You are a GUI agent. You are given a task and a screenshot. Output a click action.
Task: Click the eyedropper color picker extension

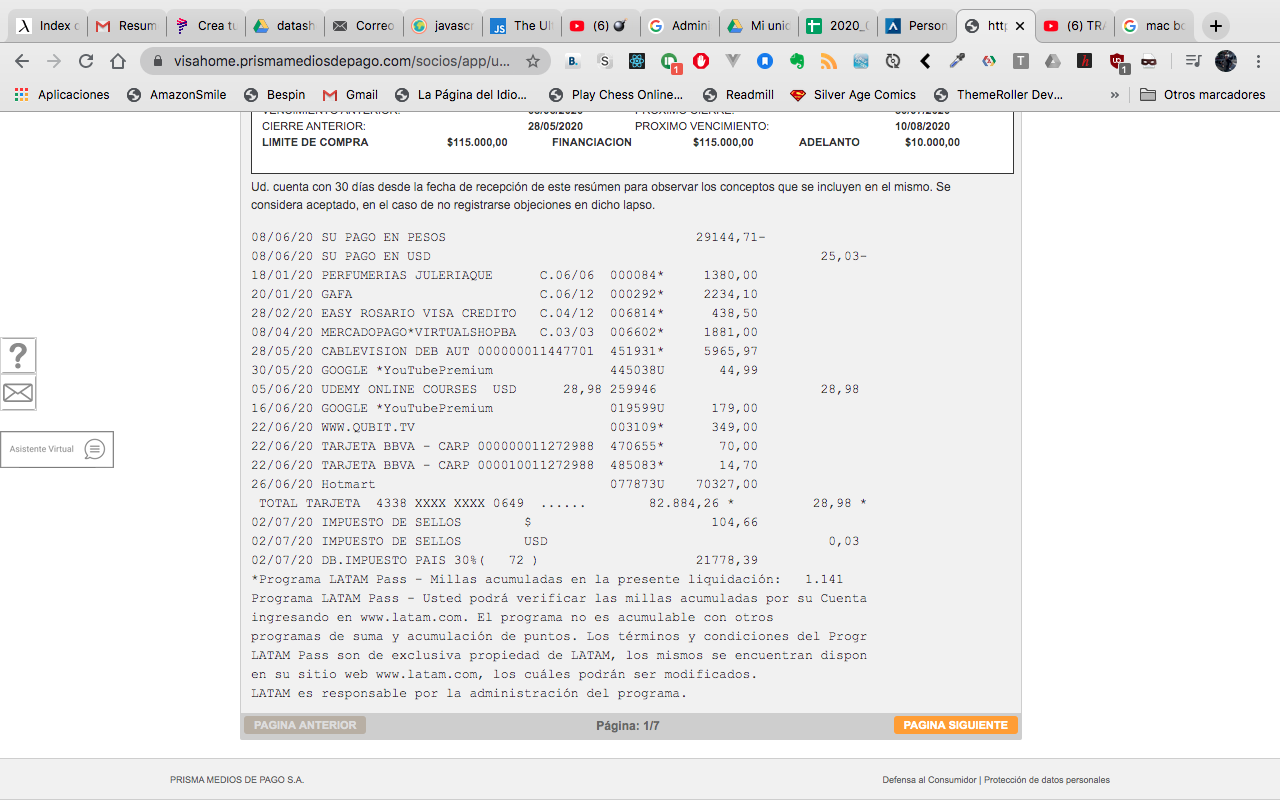(957, 61)
